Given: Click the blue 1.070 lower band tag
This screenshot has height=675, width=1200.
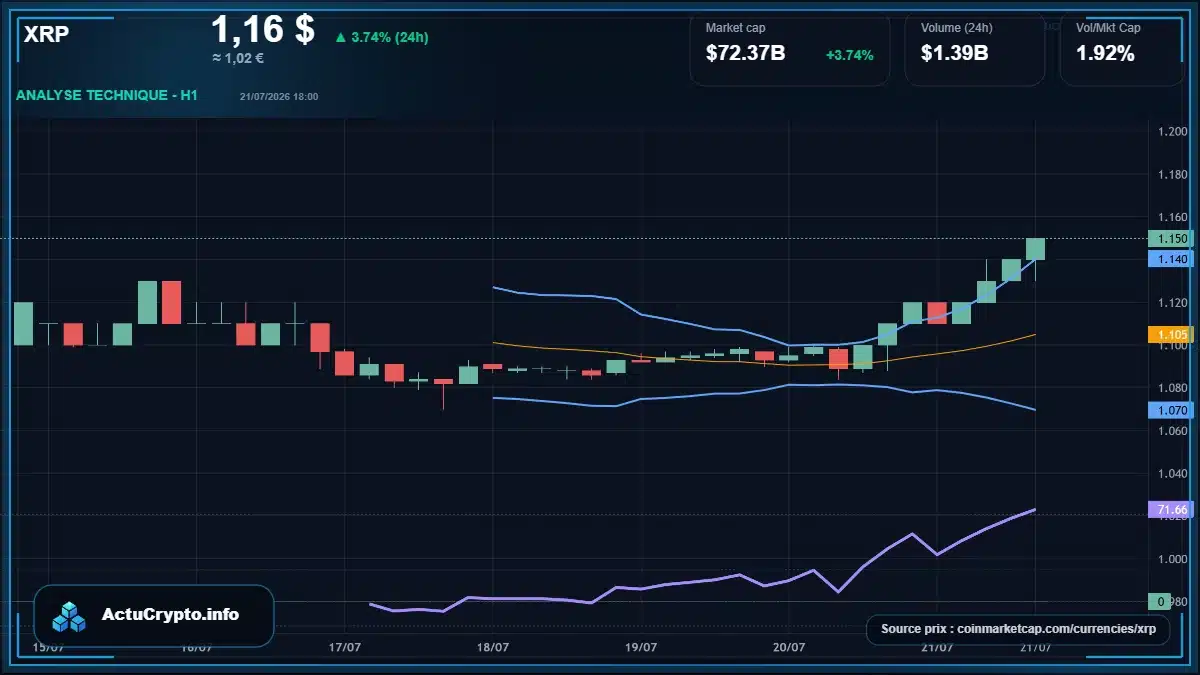Looking at the screenshot, I should tap(1171, 410).
